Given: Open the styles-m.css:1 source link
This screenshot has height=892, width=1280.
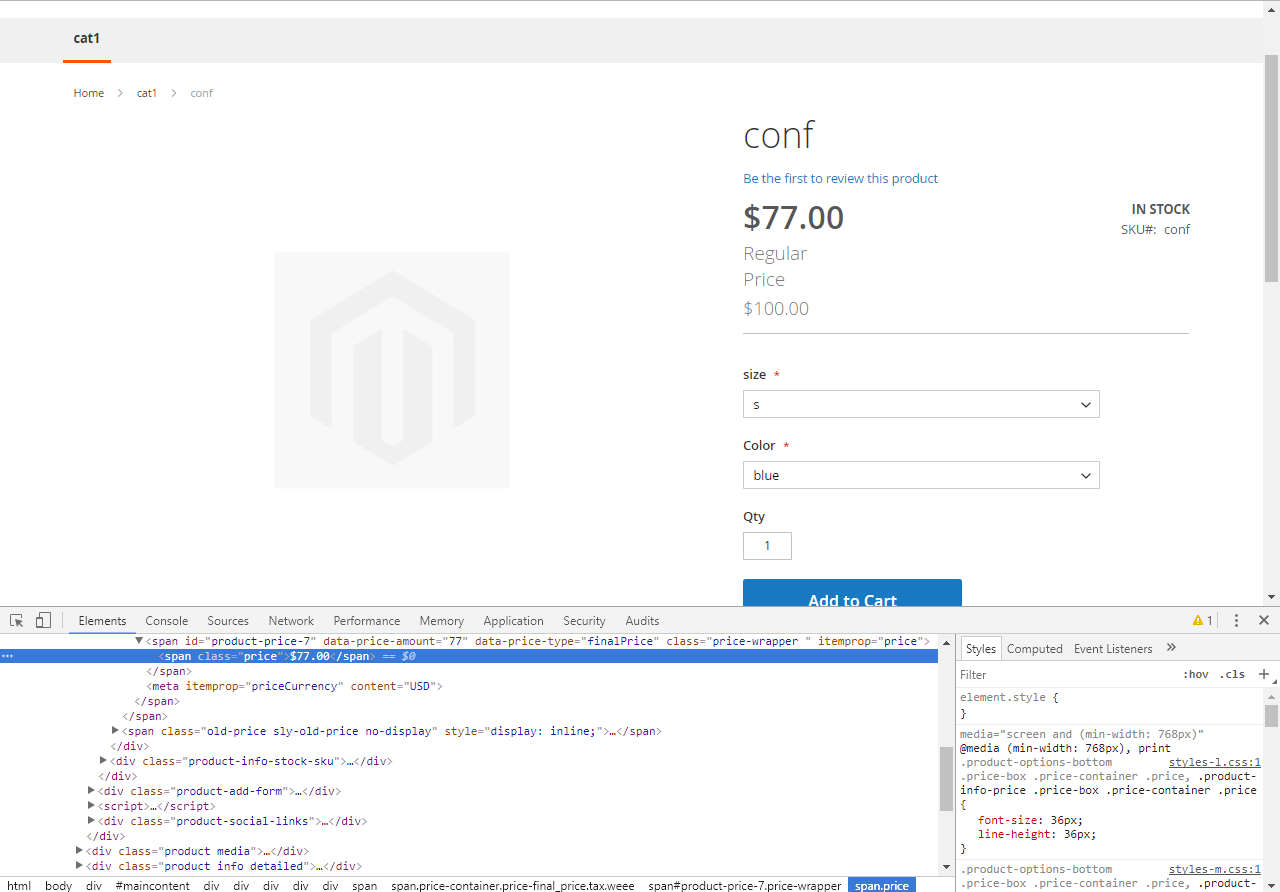Looking at the screenshot, I should click(1215, 869).
